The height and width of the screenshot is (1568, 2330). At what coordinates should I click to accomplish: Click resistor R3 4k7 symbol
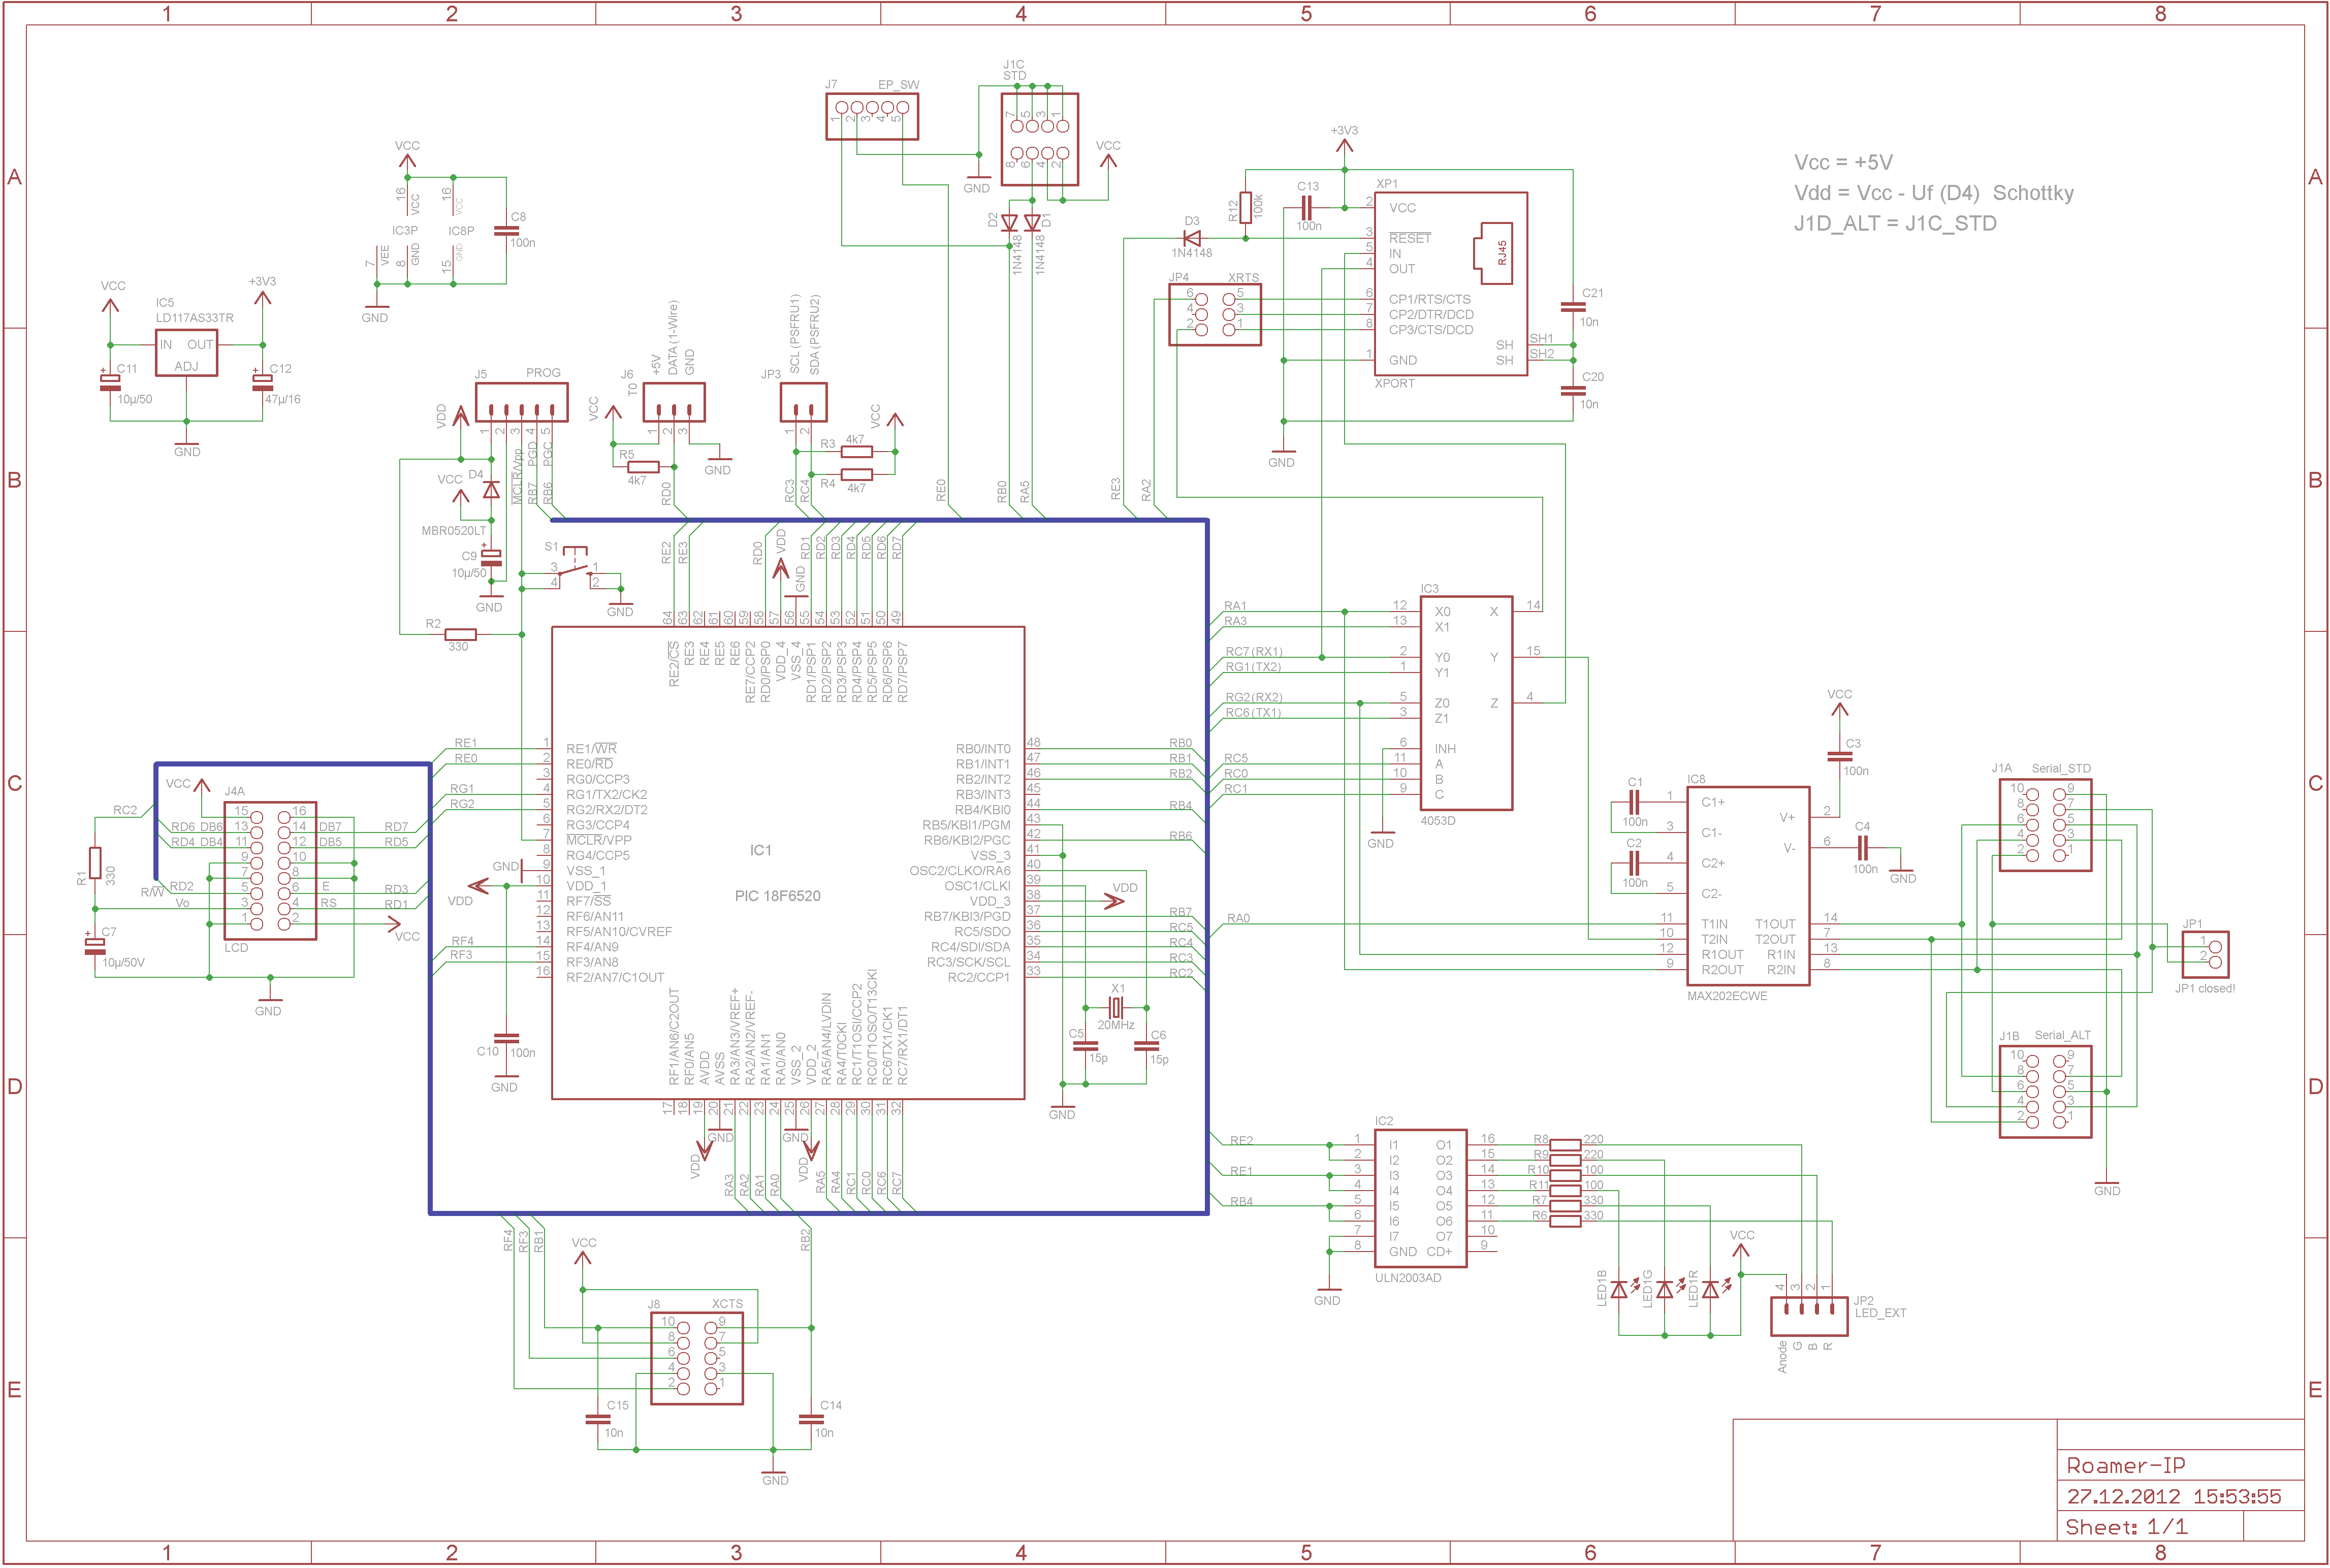[857, 452]
